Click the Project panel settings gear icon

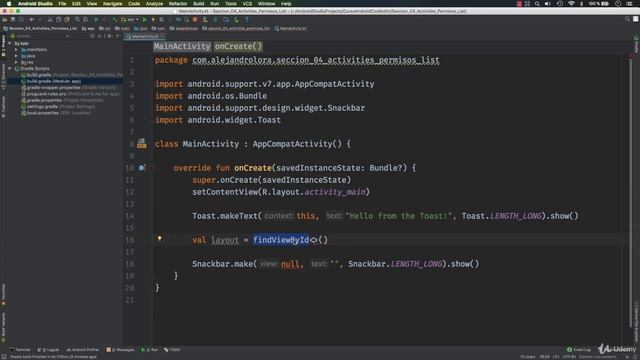(109, 36)
